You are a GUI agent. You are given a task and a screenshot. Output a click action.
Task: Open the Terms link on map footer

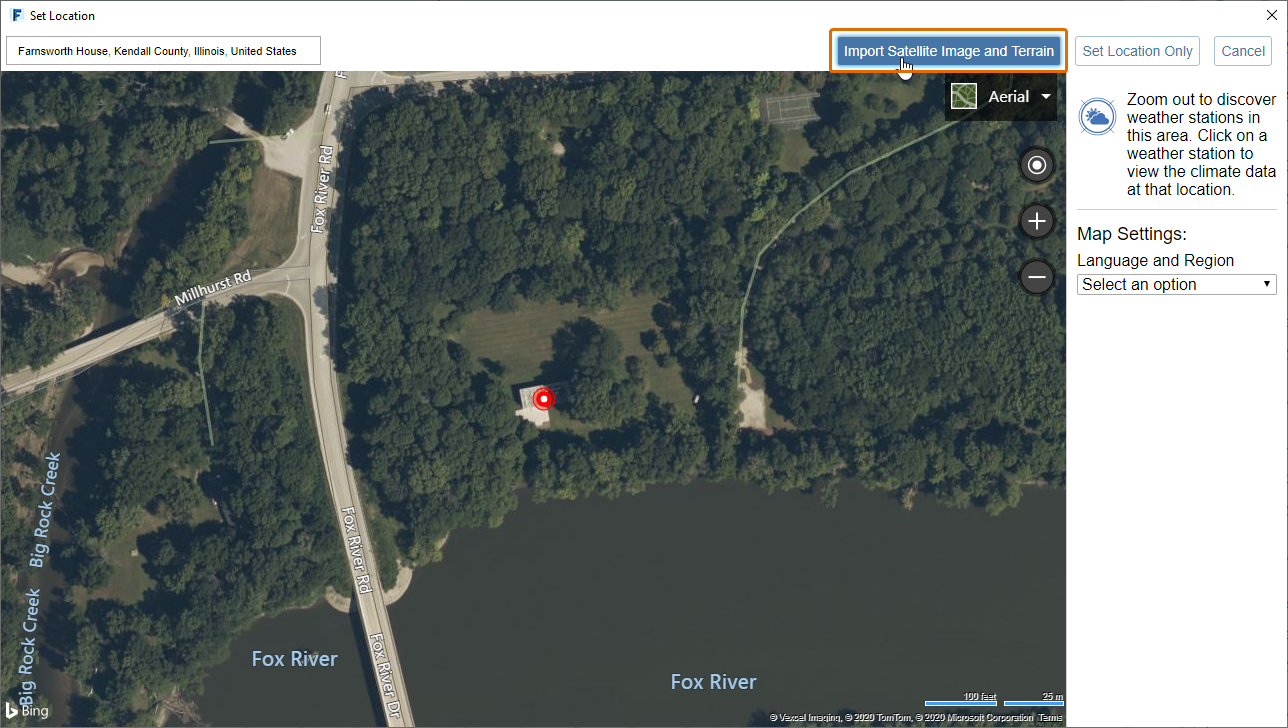pyautogui.click(x=1050, y=718)
